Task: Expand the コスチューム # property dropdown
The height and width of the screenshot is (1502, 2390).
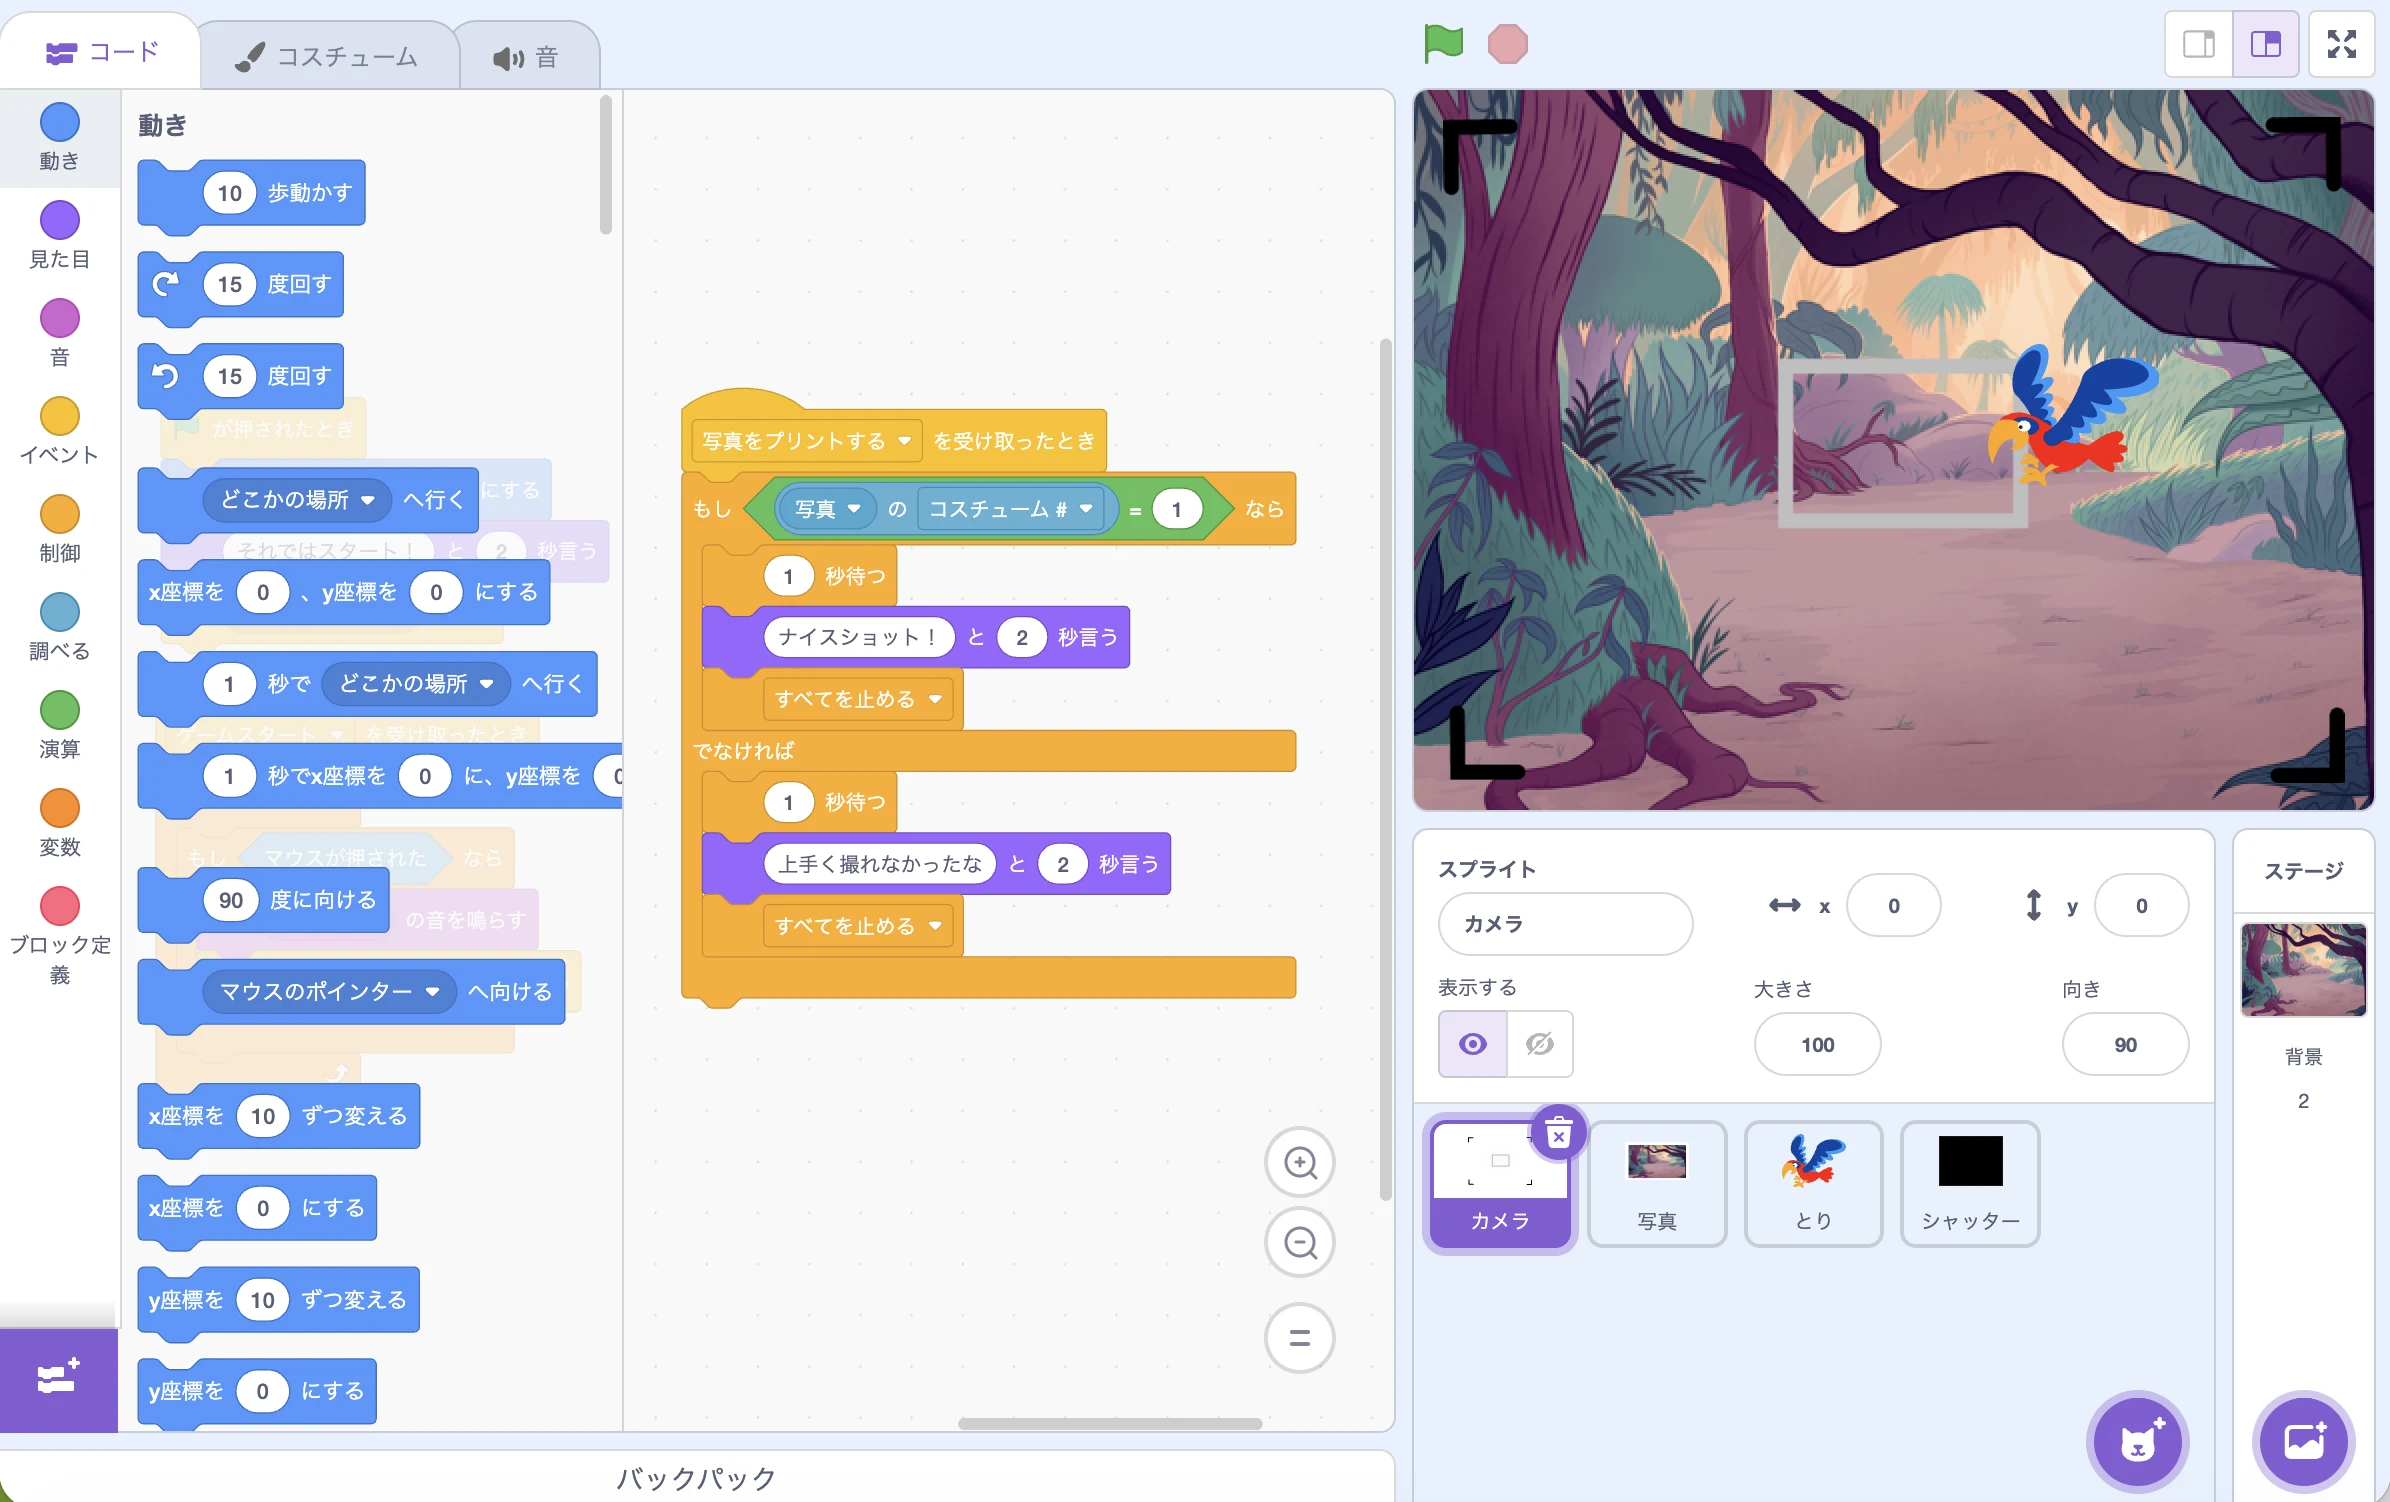Action: (1086, 509)
